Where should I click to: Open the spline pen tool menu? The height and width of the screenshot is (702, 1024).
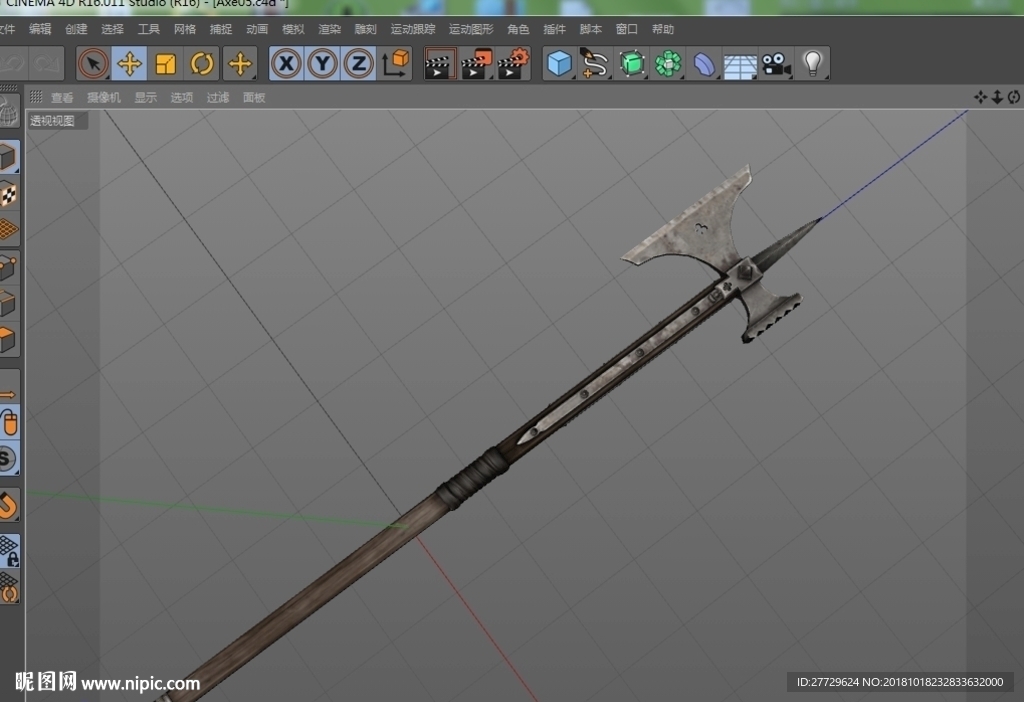point(594,64)
